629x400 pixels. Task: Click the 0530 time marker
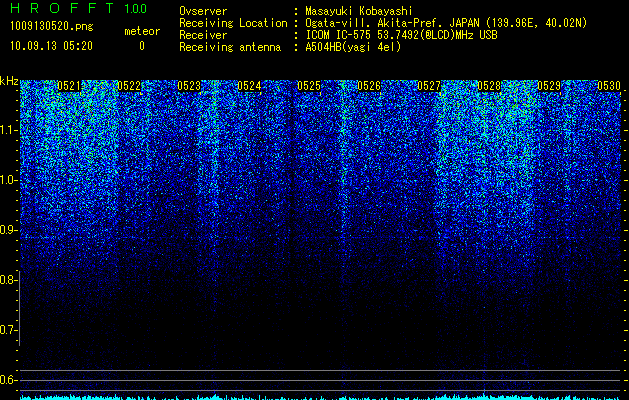click(x=609, y=86)
